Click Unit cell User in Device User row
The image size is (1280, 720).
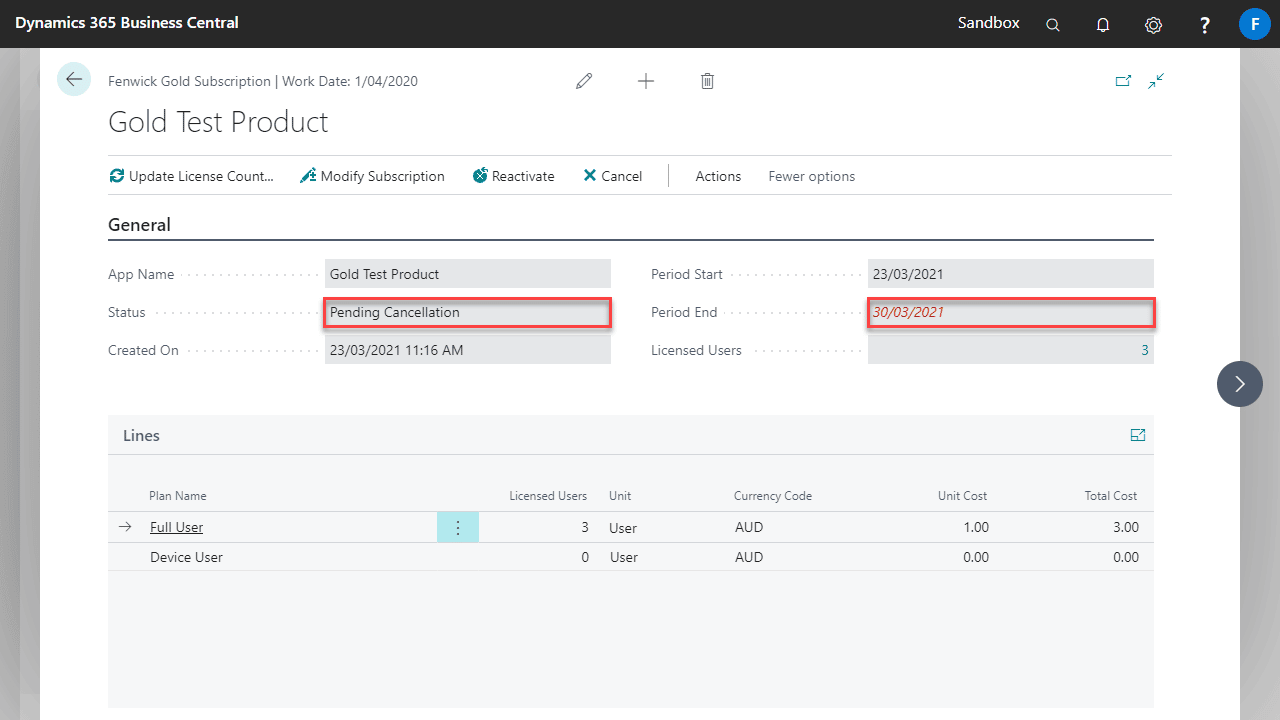623,557
